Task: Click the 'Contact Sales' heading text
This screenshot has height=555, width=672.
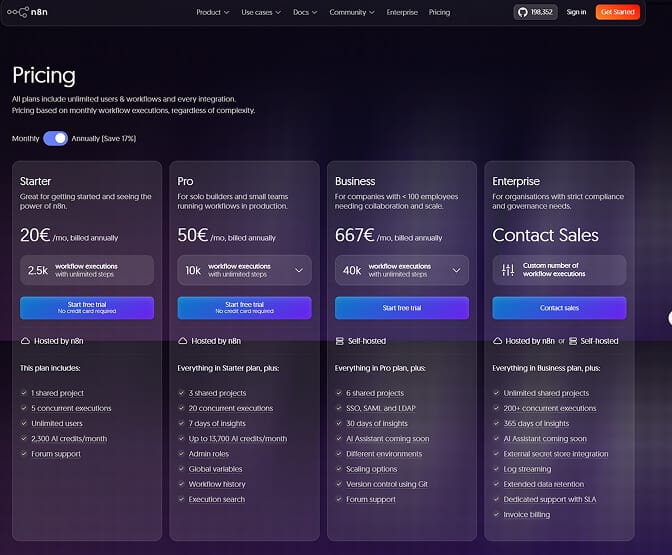Action: 545,235
